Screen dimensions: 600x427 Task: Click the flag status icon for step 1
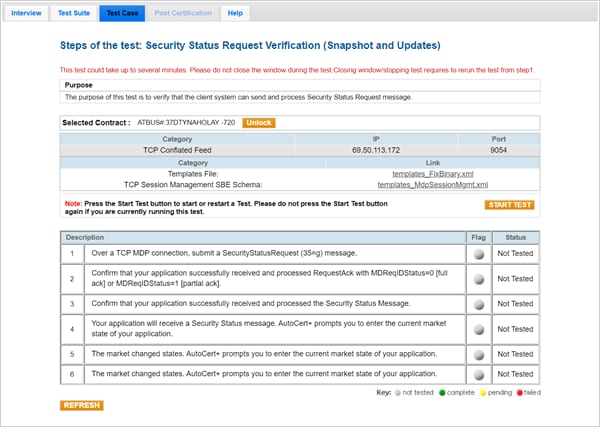(479, 254)
